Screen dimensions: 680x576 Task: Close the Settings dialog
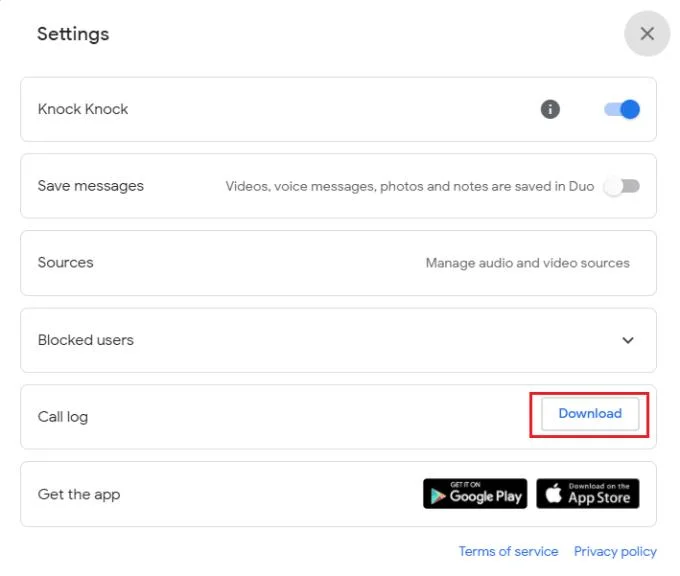pos(647,33)
